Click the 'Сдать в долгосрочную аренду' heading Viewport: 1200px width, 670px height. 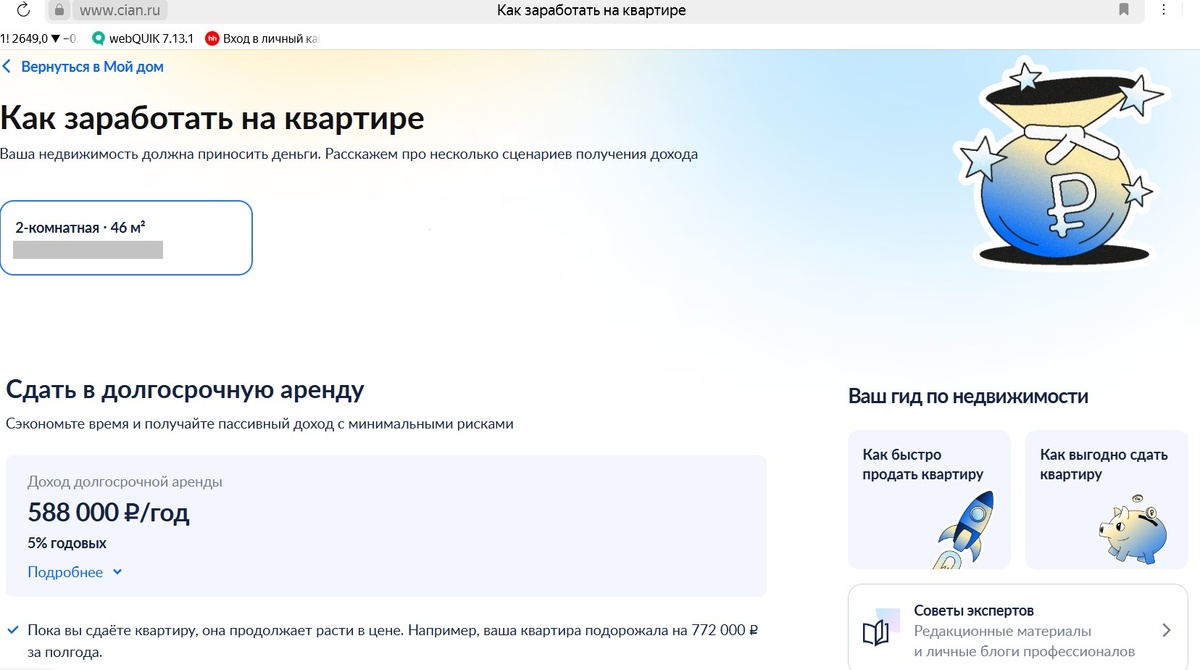coord(185,390)
